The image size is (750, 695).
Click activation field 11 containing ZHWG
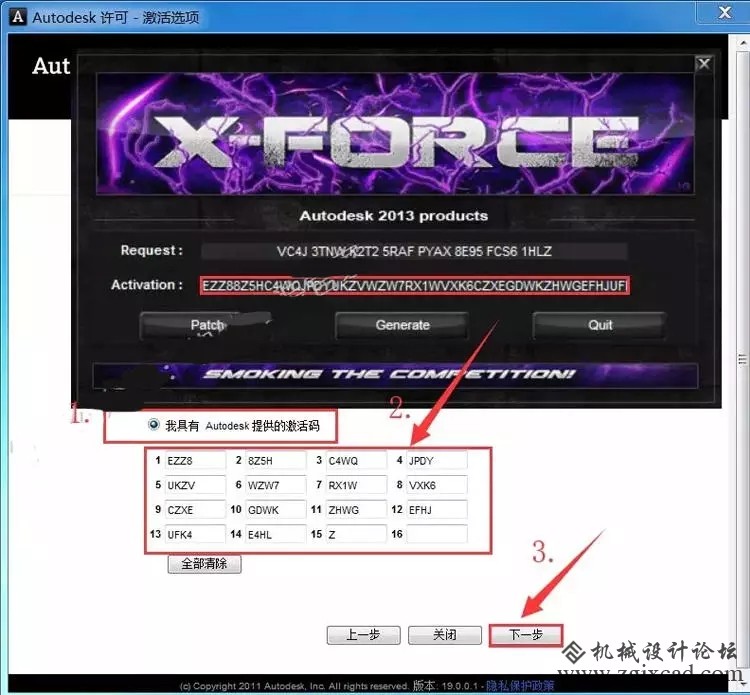pos(356,509)
